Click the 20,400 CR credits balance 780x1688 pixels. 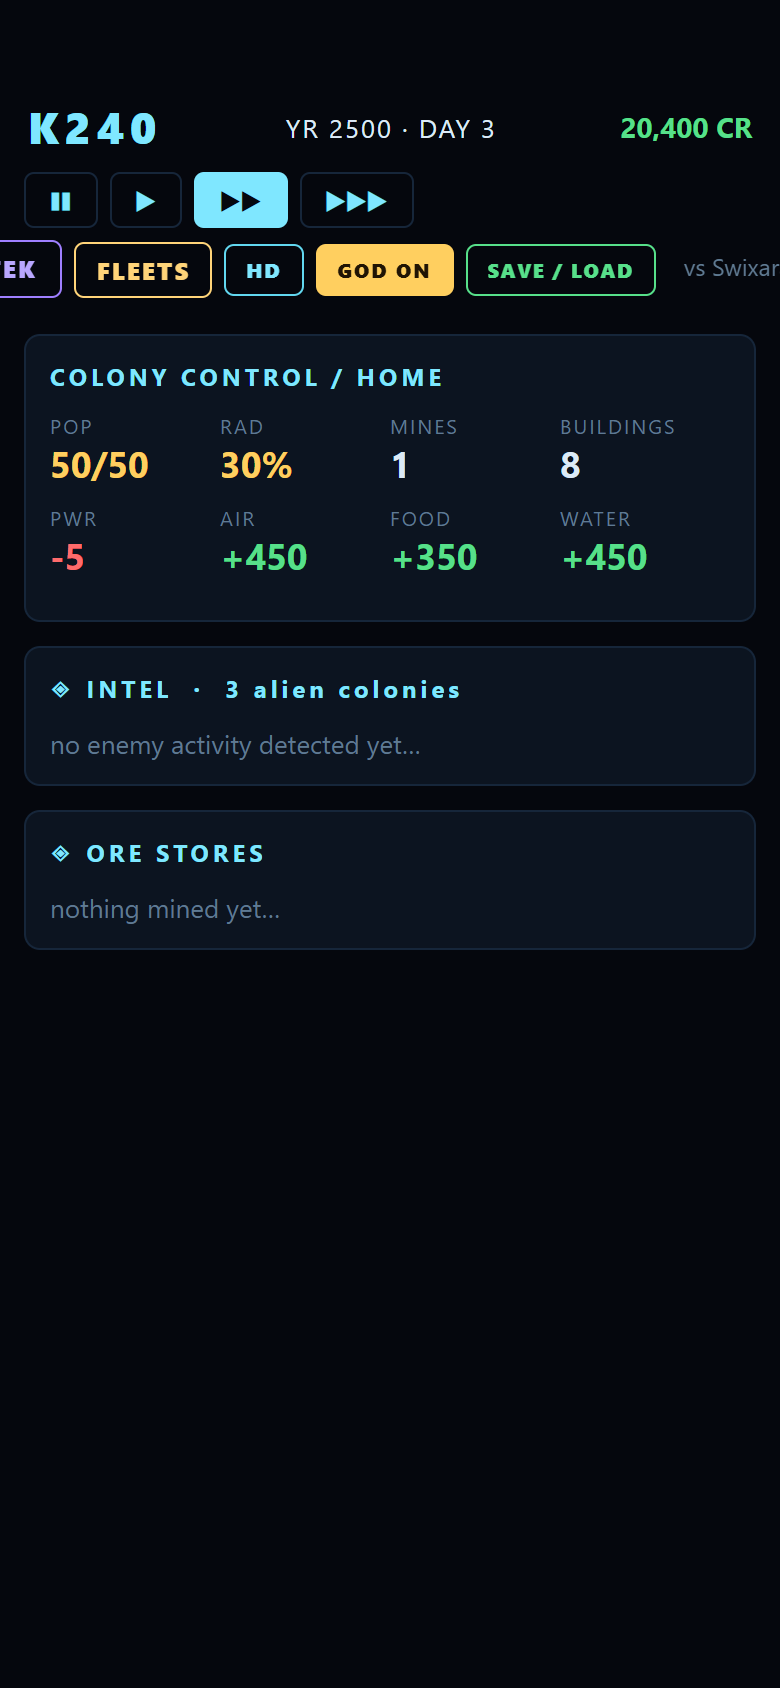pos(686,128)
